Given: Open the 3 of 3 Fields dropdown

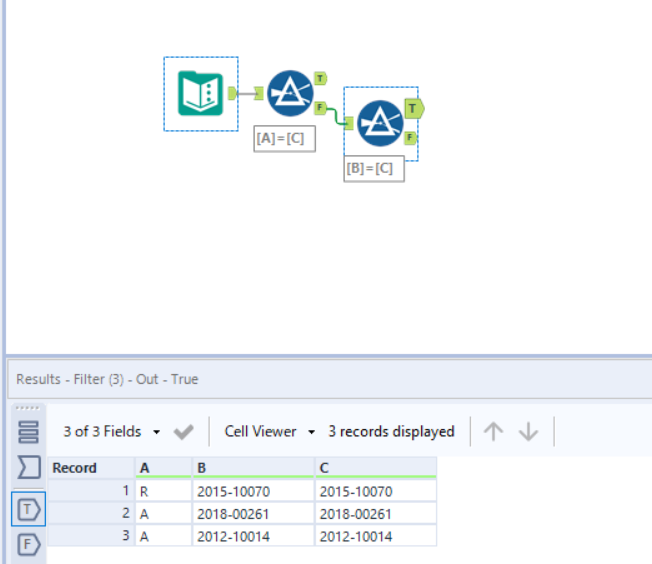Looking at the screenshot, I should point(111,432).
